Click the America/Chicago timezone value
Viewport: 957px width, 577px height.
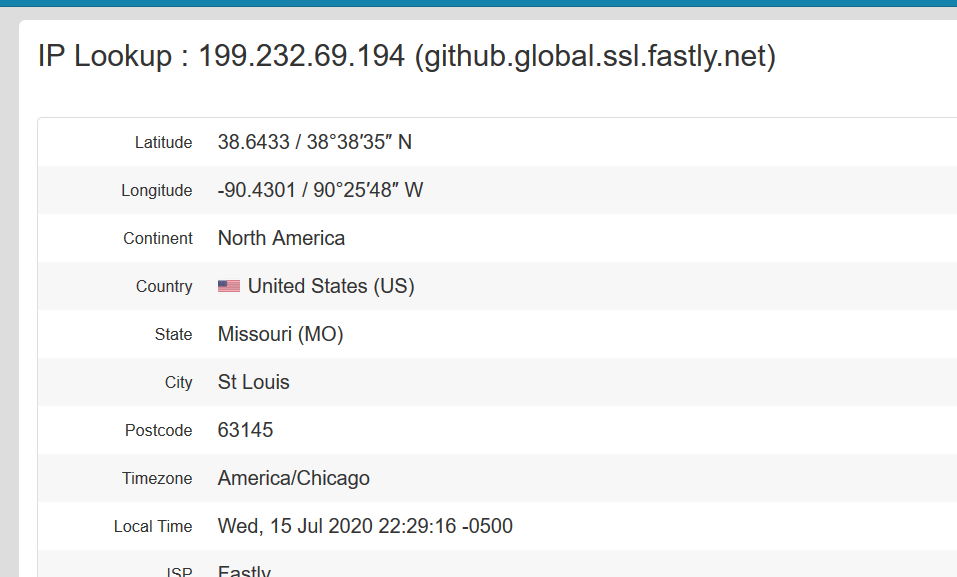click(x=294, y=478)
